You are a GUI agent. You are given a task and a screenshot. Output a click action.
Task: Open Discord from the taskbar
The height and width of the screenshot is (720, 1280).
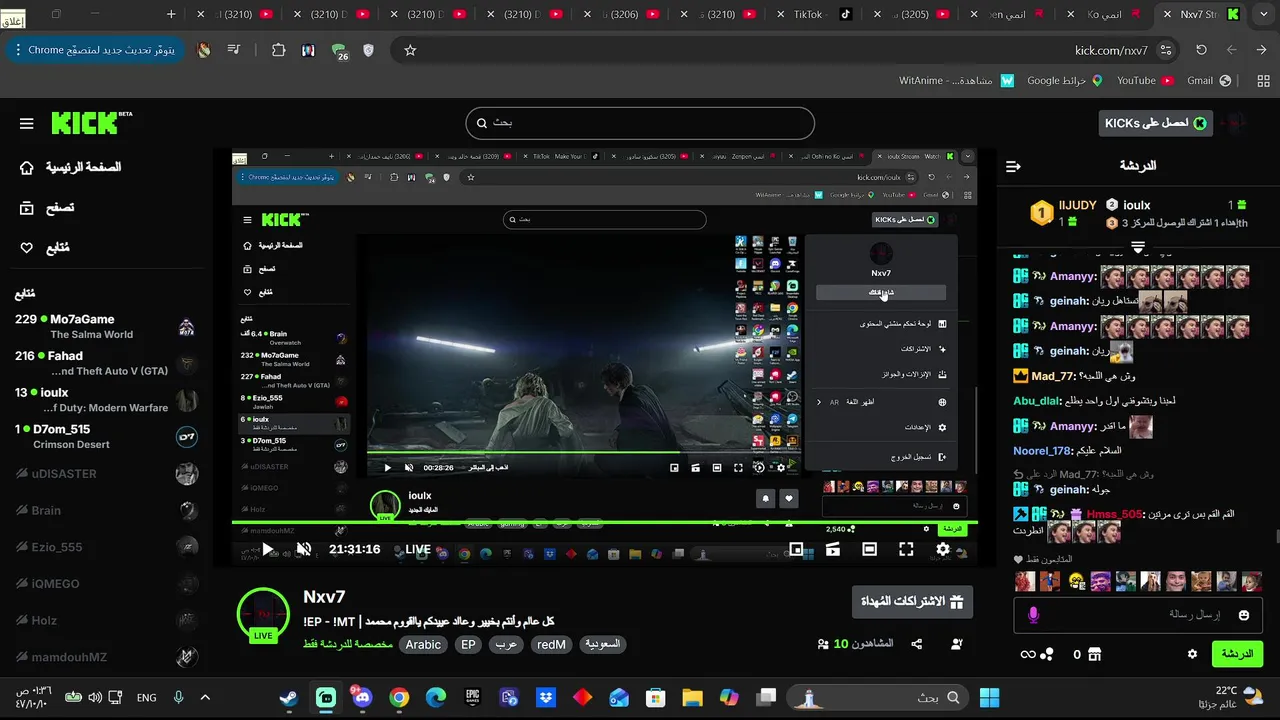(x=361, y=697)
